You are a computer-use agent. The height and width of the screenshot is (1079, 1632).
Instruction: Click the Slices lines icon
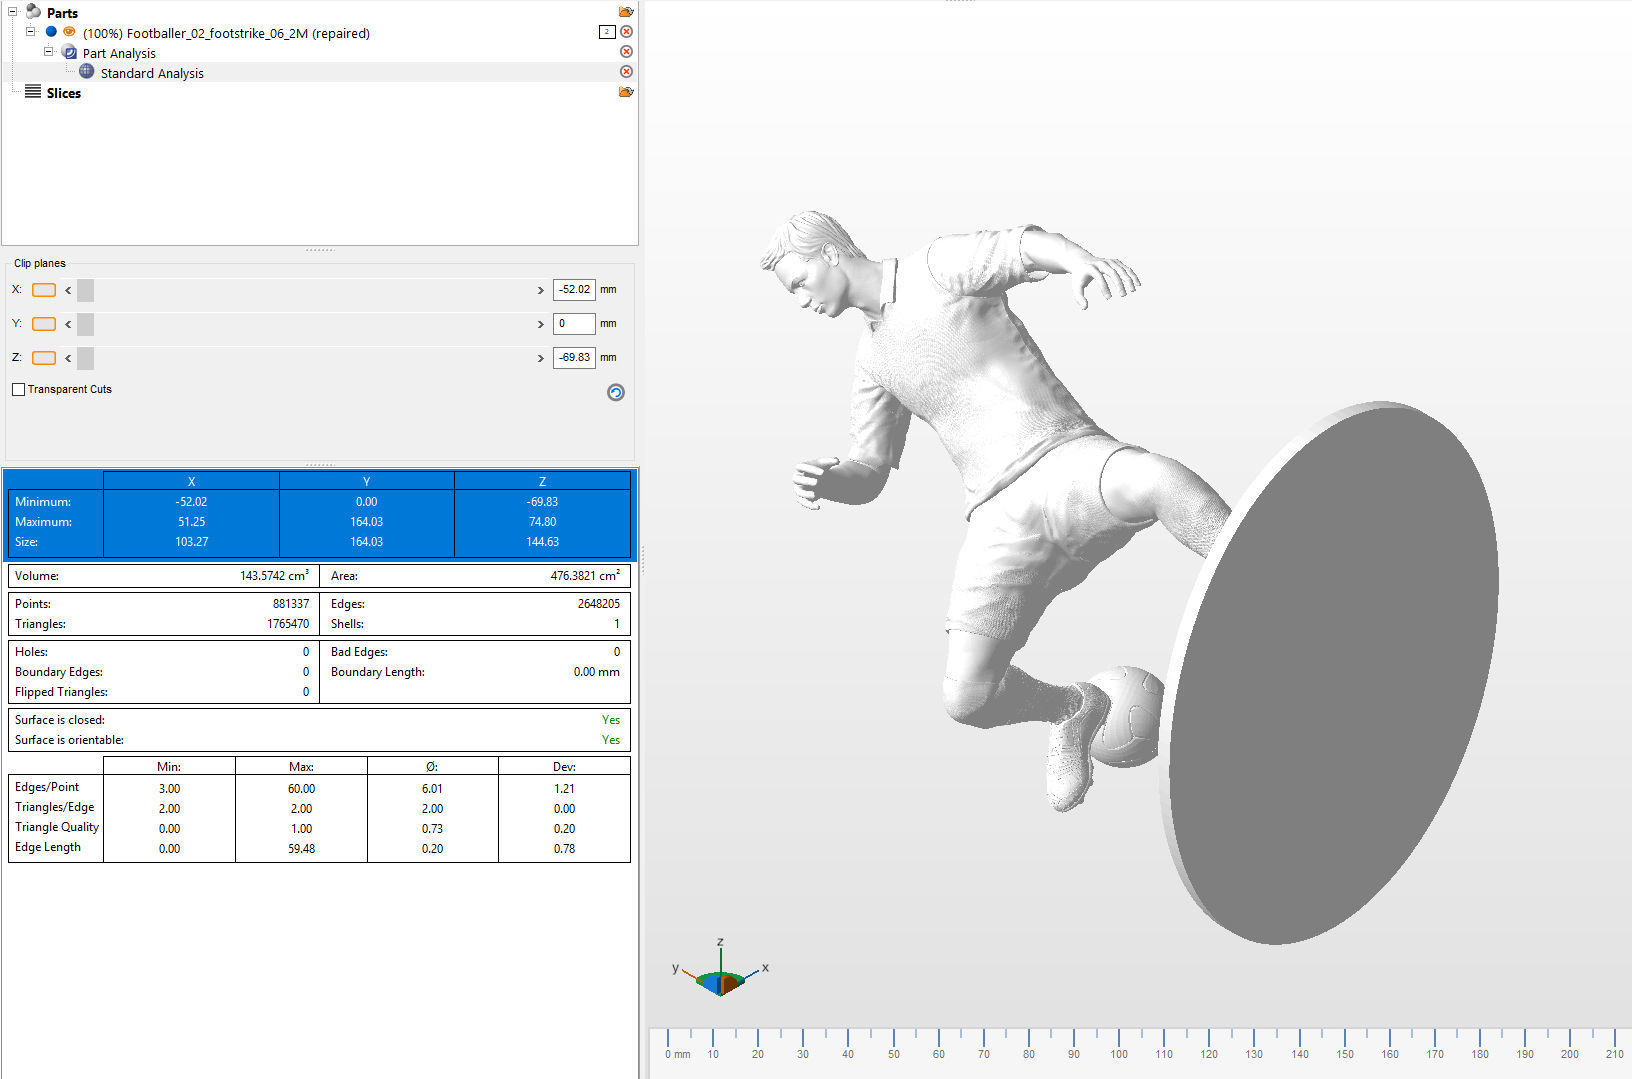pyautogui.click(x=33, y=92)
